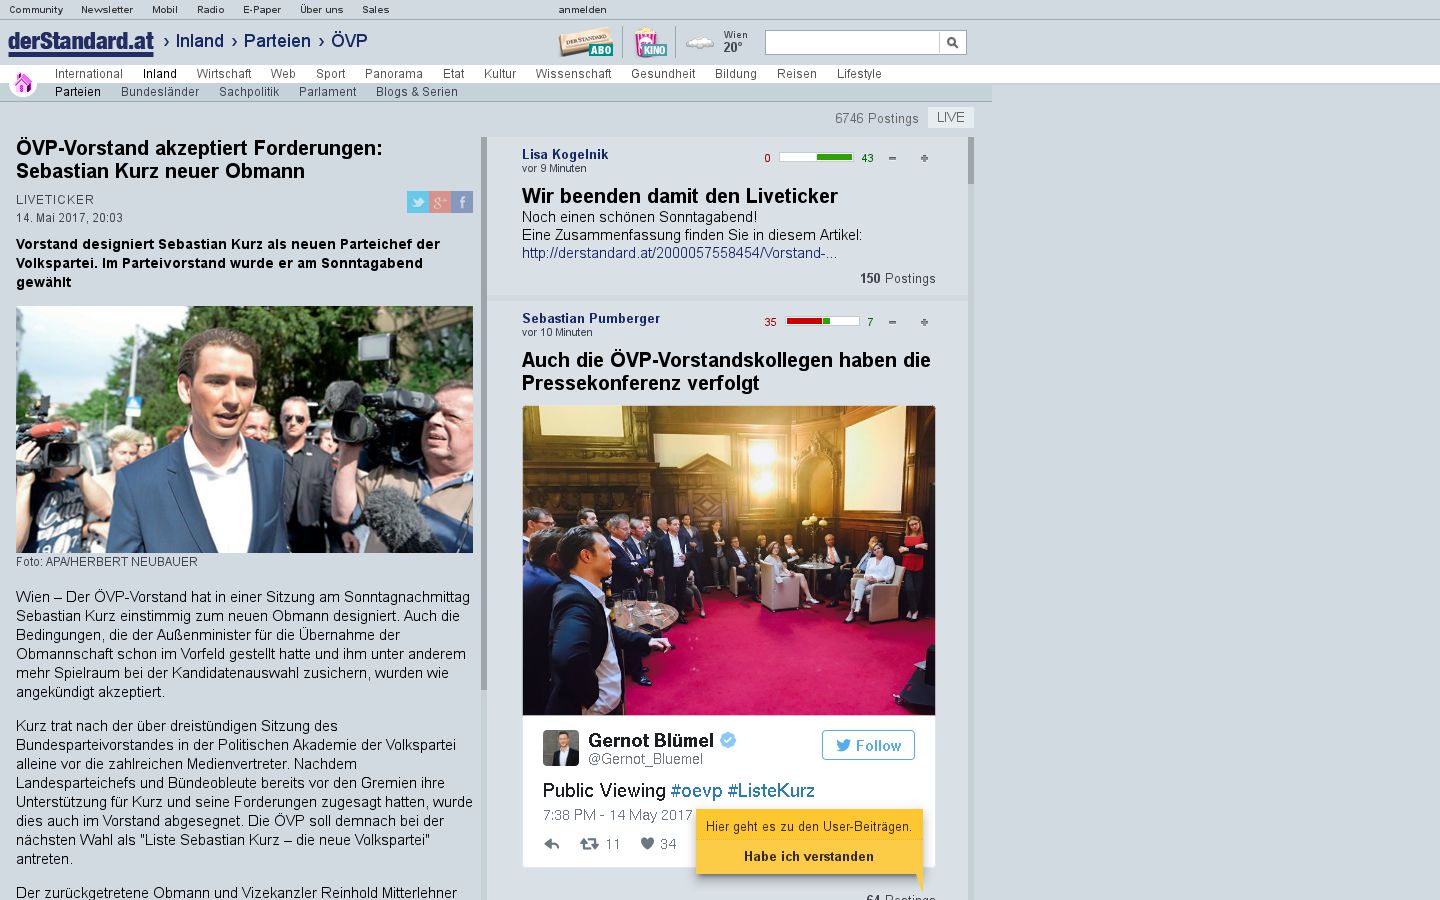This screenshot has width=1440, height=900.
Task: Open the Sales top link
Action: [x=376, y=9]
